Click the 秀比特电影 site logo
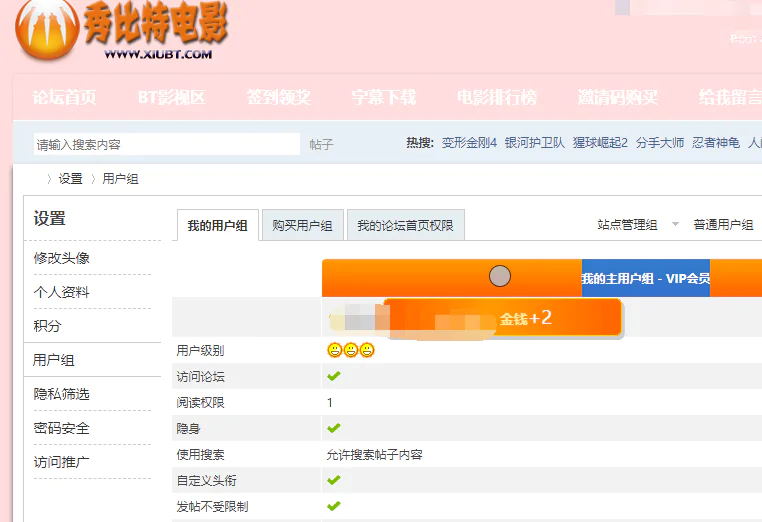The height and width of the screenshot is (522, 762). pos(121,30)
